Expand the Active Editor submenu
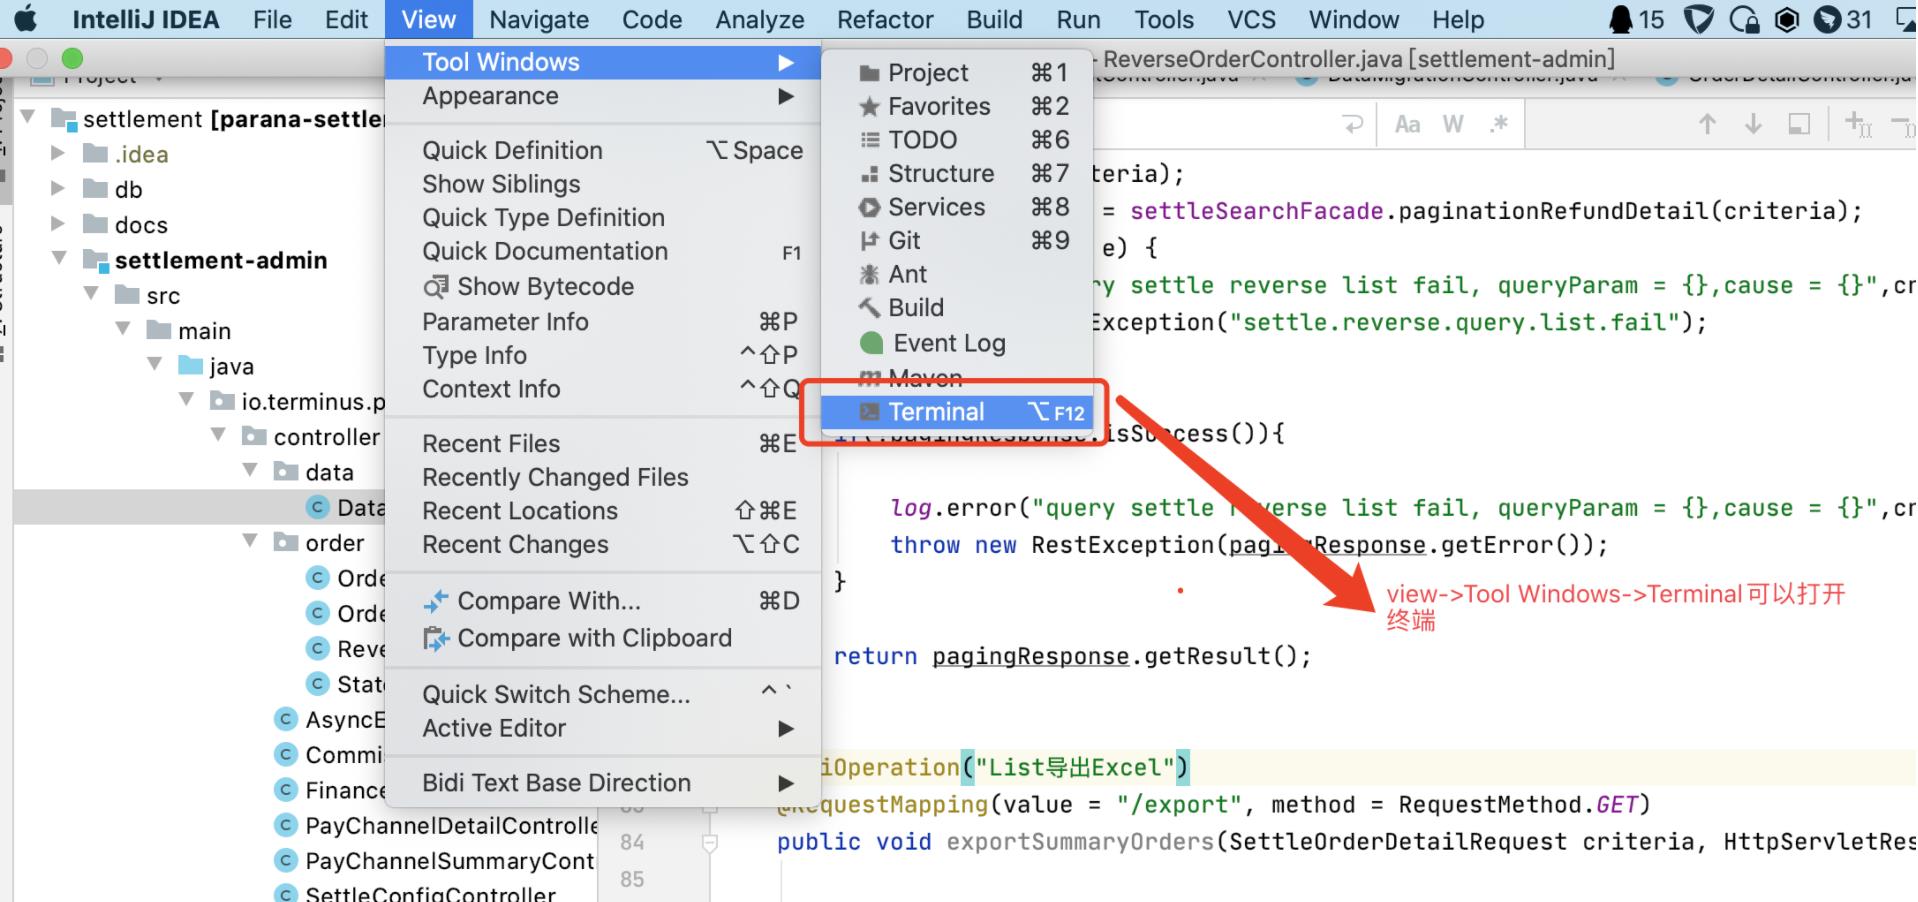This screenshot has width=1918, height=902. [x=603, y=728]
